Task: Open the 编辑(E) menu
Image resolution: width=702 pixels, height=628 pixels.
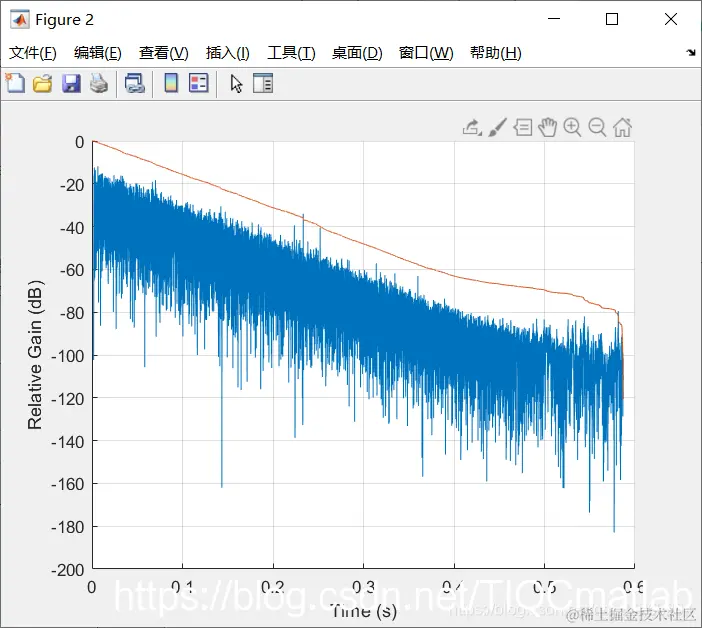Action: point(98,53)
